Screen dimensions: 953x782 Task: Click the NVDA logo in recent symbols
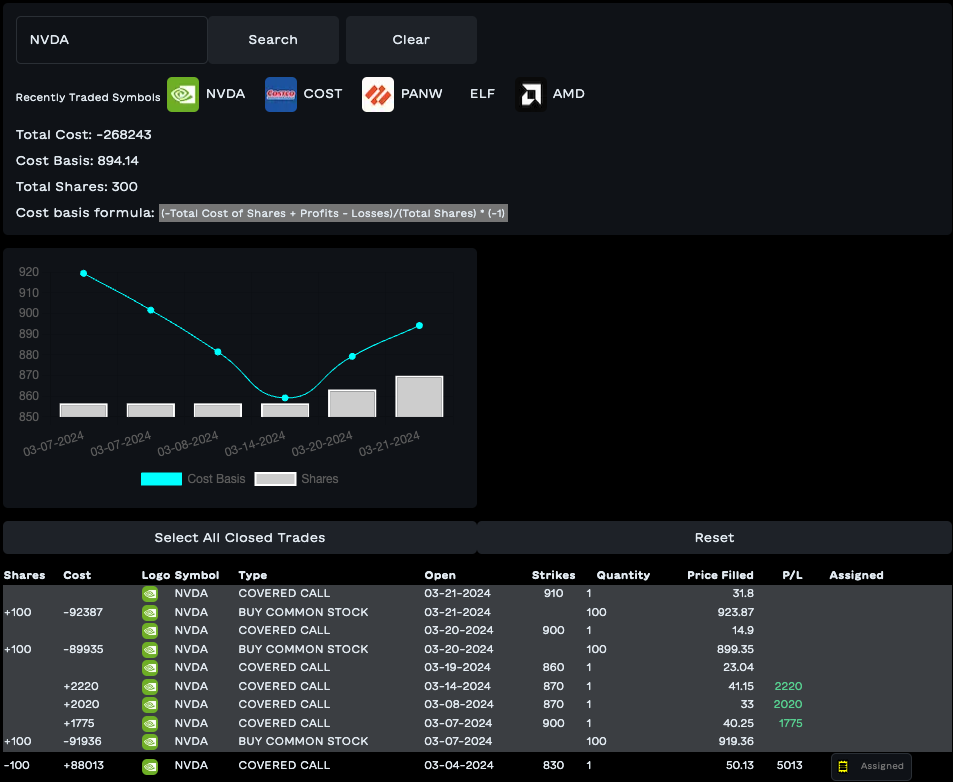click(x=182, y=94)
